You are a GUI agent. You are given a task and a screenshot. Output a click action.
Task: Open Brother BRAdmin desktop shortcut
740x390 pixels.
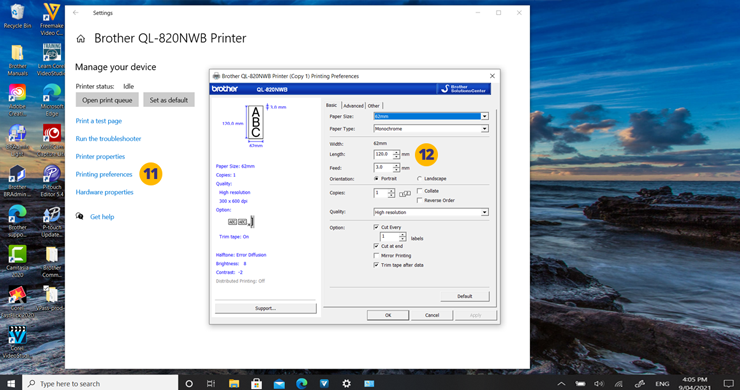17,181
